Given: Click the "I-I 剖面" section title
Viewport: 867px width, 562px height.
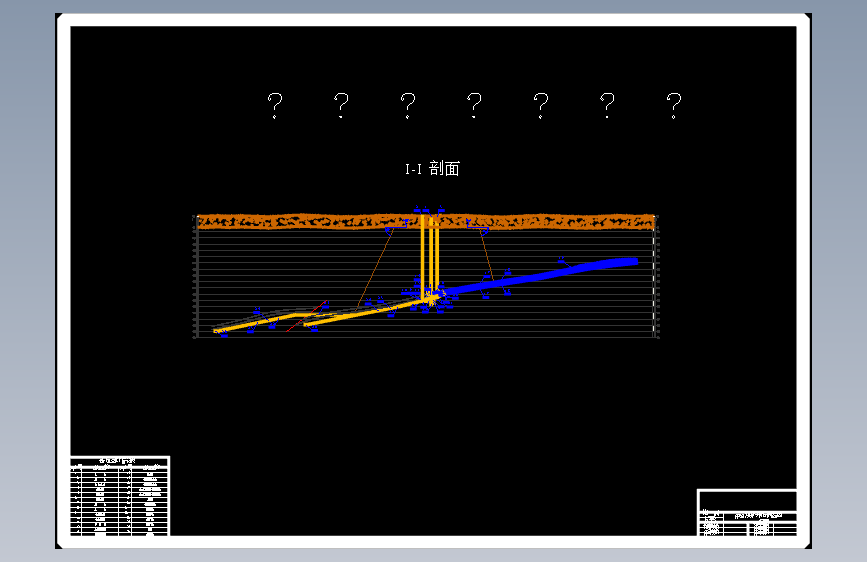Looking at the screenshot, I should click(432, 168).
